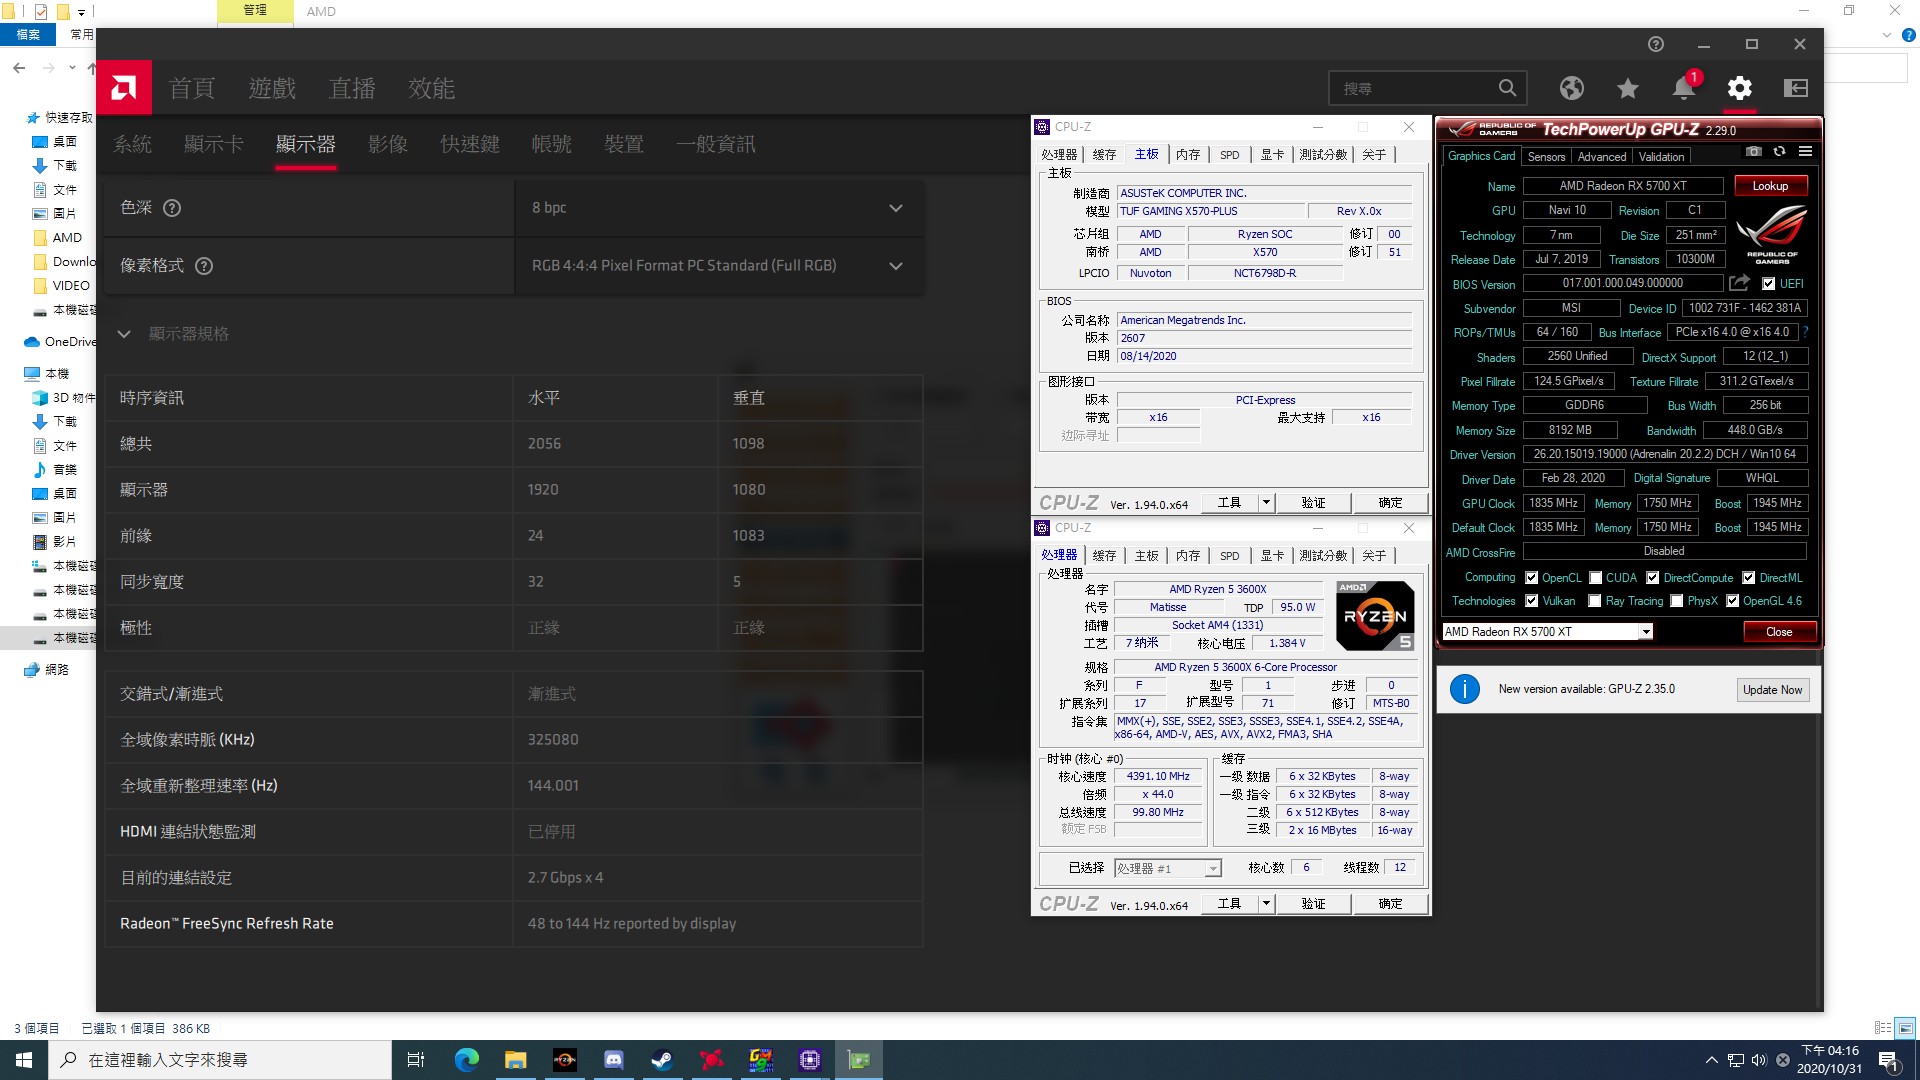Open File Explorer from the taskbar
This screenshot has height=1080, width=1920.
[x=516, y=1060]
